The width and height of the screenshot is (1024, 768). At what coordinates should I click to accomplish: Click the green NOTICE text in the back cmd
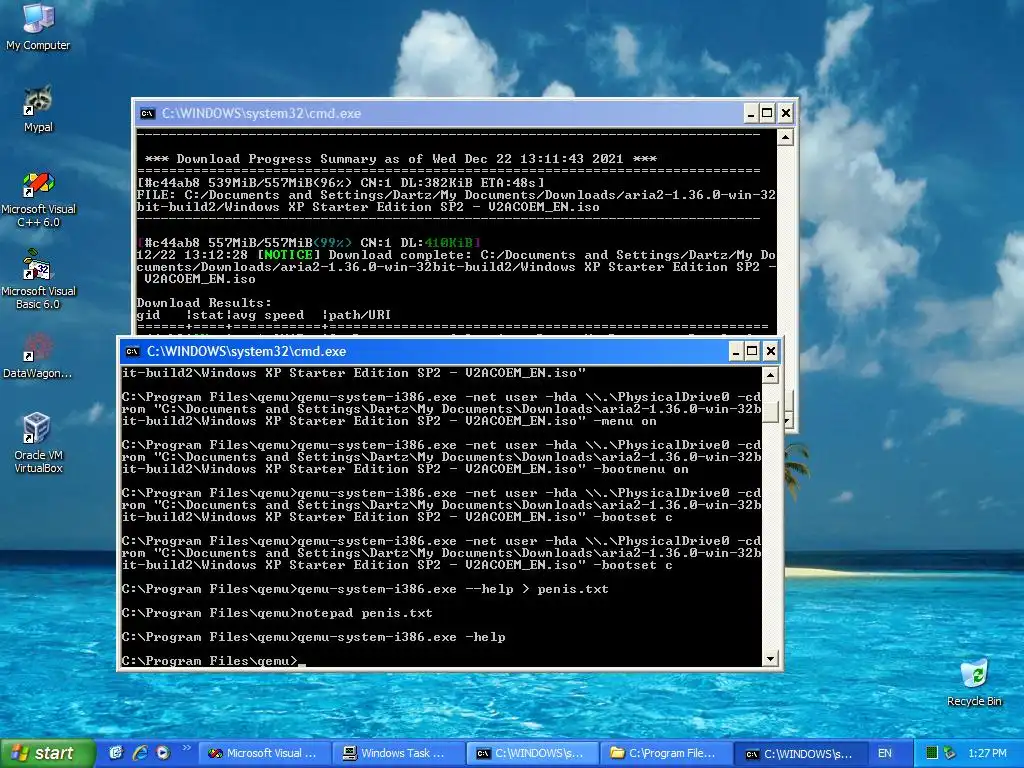coord(288,255)
